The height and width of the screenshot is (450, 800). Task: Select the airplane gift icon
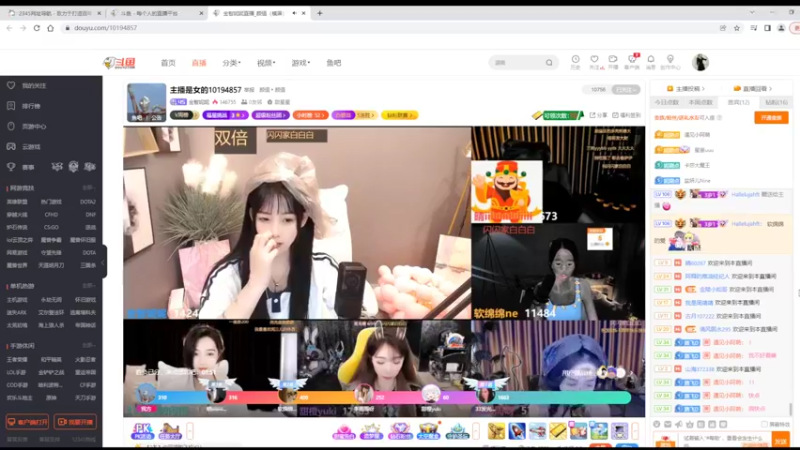(537, 431)
